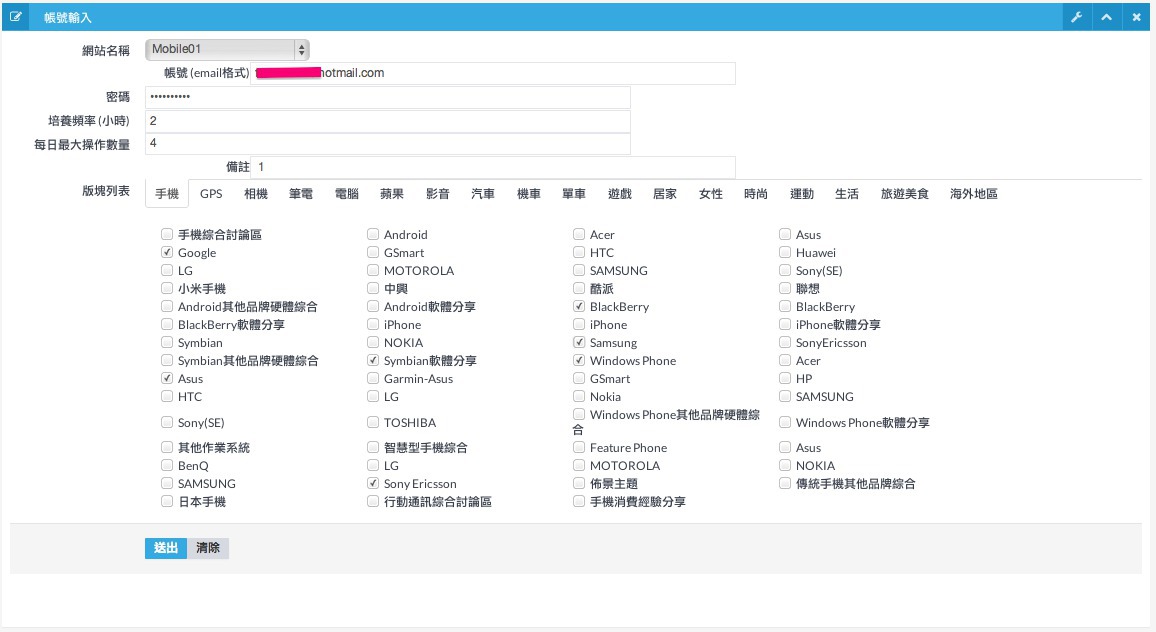Open the 機車 tab

pos(529,194)
